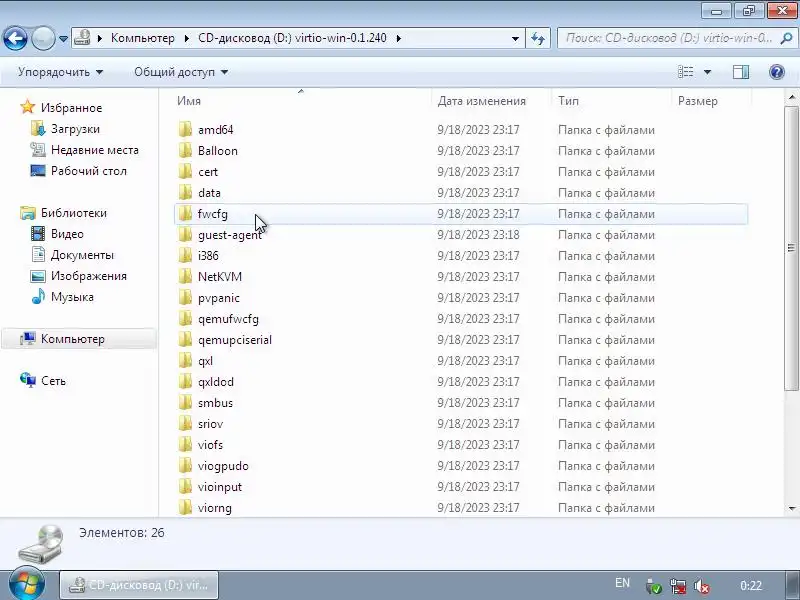Select Библиотеки in the navigation pane
This screenshot has height=600, width=800.
73,213
